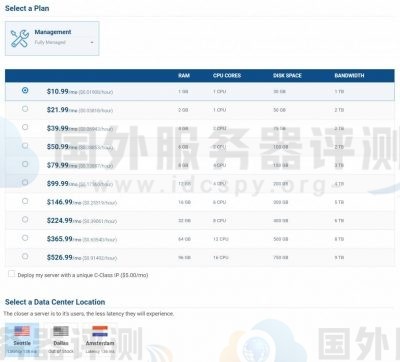The image size is (400, 362).
Task: Pick the Amsterdam Netherlands flag icon
Action: 100,332
